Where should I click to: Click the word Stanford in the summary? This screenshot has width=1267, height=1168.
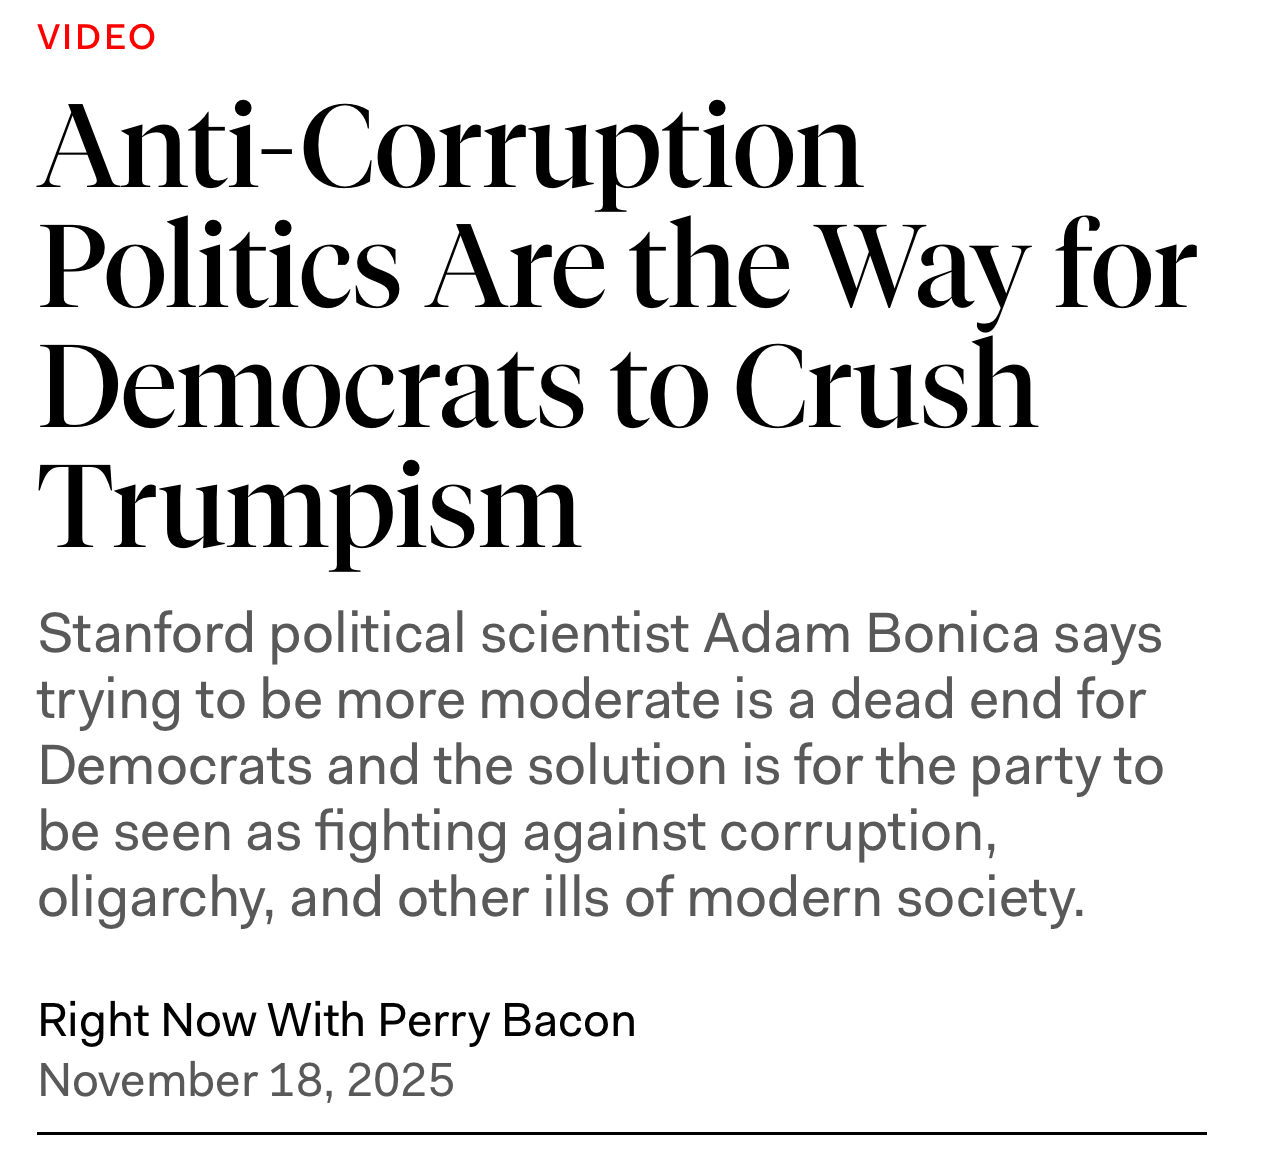click(x=146, y=634)
